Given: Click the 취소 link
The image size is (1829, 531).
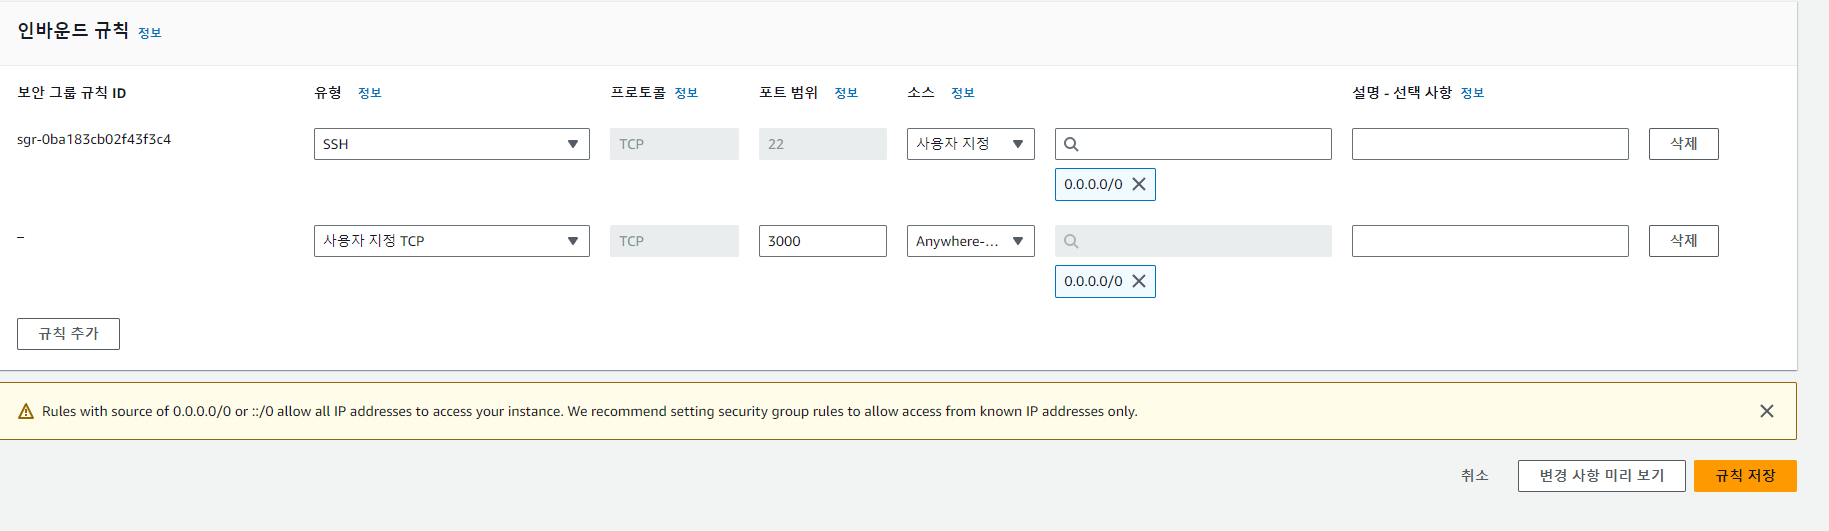Looking at the screenshot, I should click(1474, 476).
